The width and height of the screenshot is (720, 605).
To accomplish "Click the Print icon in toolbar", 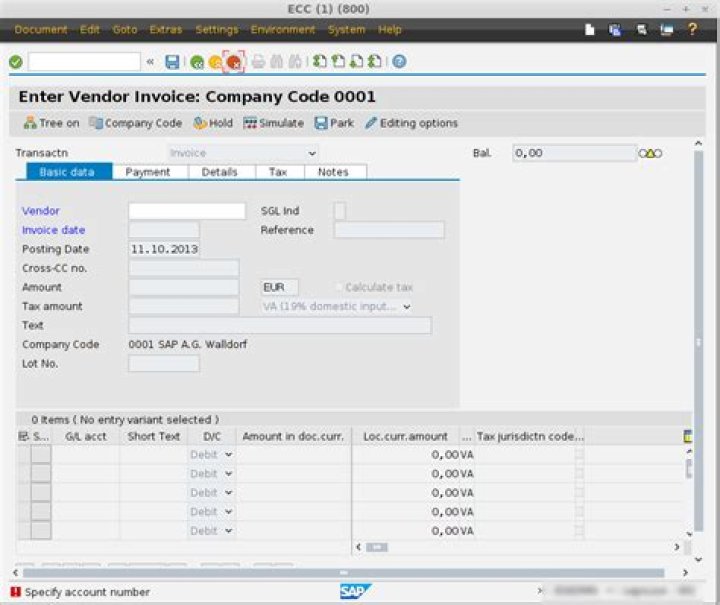I will (258, 62).
